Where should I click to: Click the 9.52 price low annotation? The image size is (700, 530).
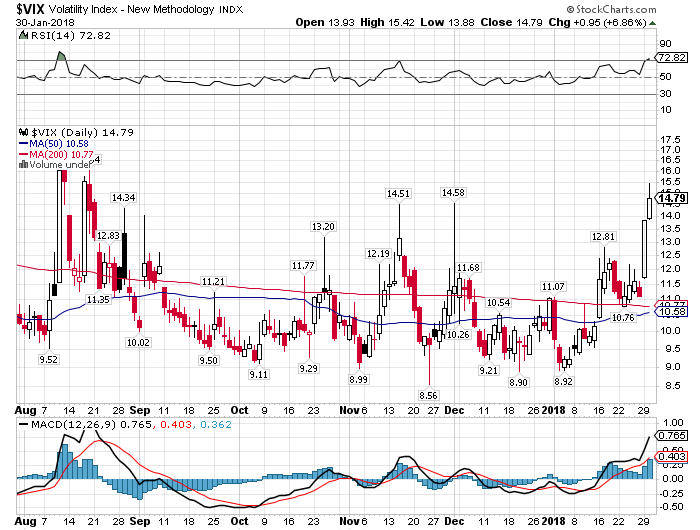[x=48, y=359]
